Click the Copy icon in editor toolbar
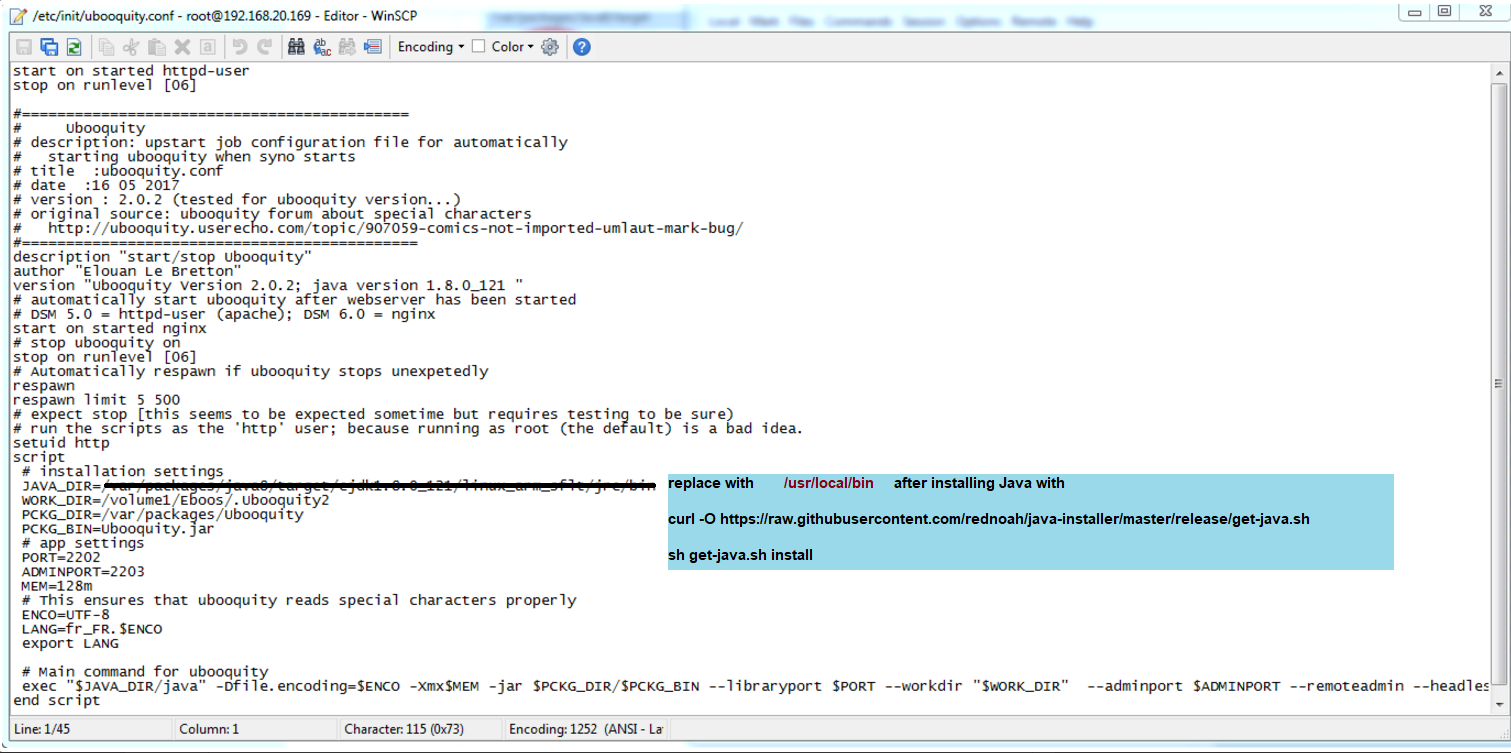 (x=106, y=47)
